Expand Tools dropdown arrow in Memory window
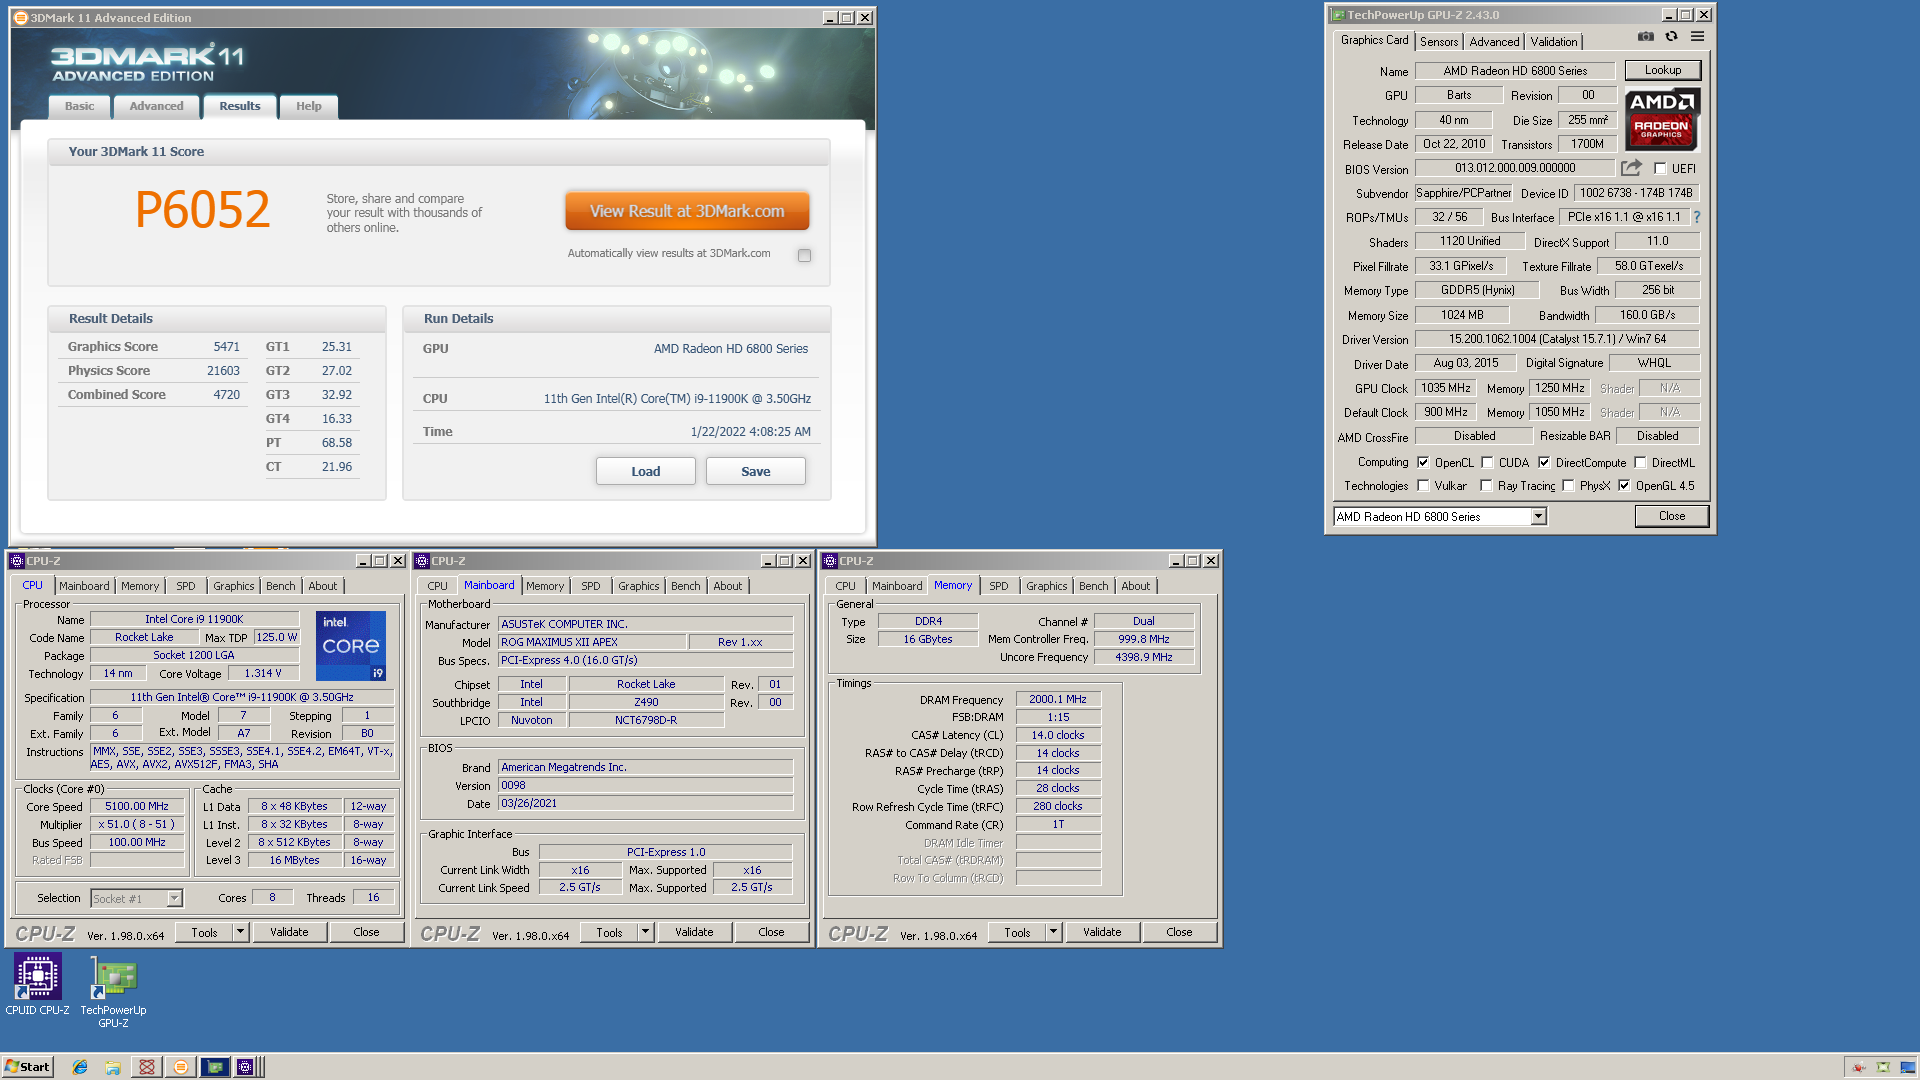The image size is (1920, 1080). point(1053,932)
